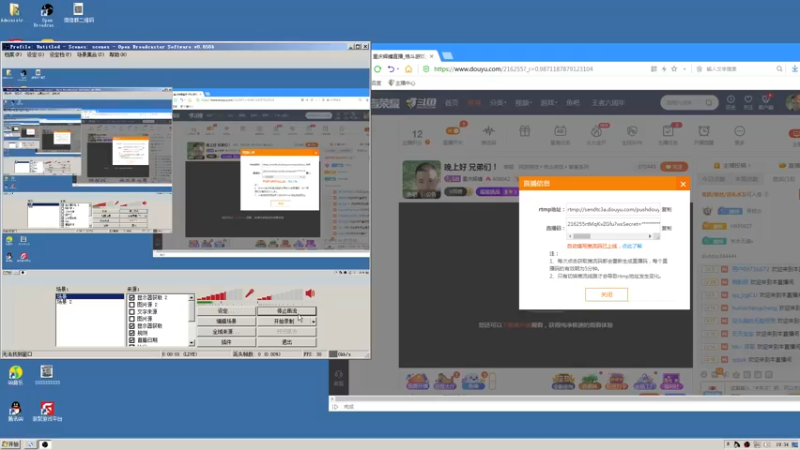Adjust the microphone volume meter in OBS
This screenshot has width=800, height=450.
219,295
